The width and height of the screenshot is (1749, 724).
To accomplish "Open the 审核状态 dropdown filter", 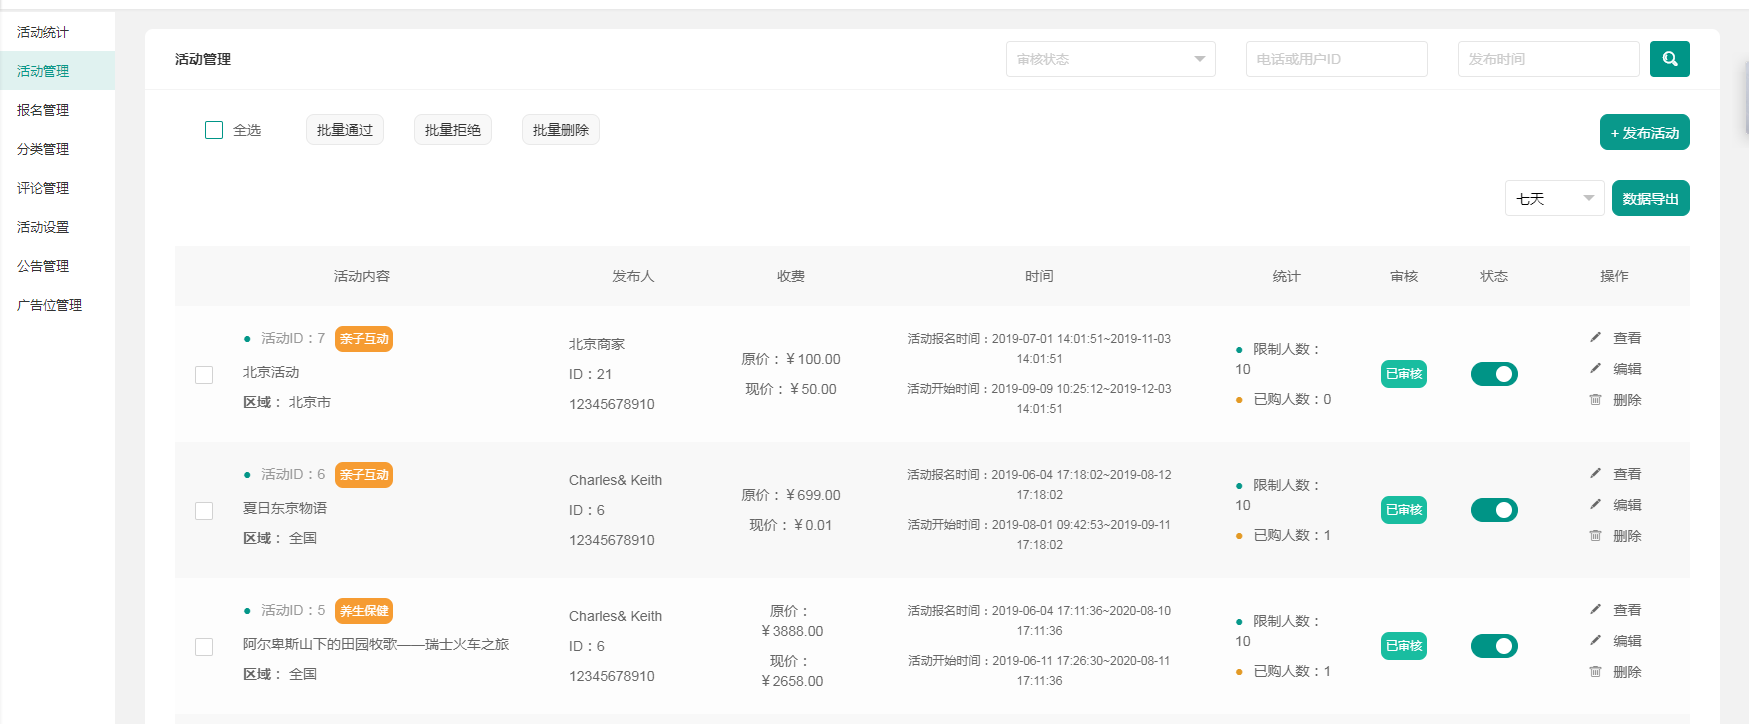I will click(x=1110, y=59).
